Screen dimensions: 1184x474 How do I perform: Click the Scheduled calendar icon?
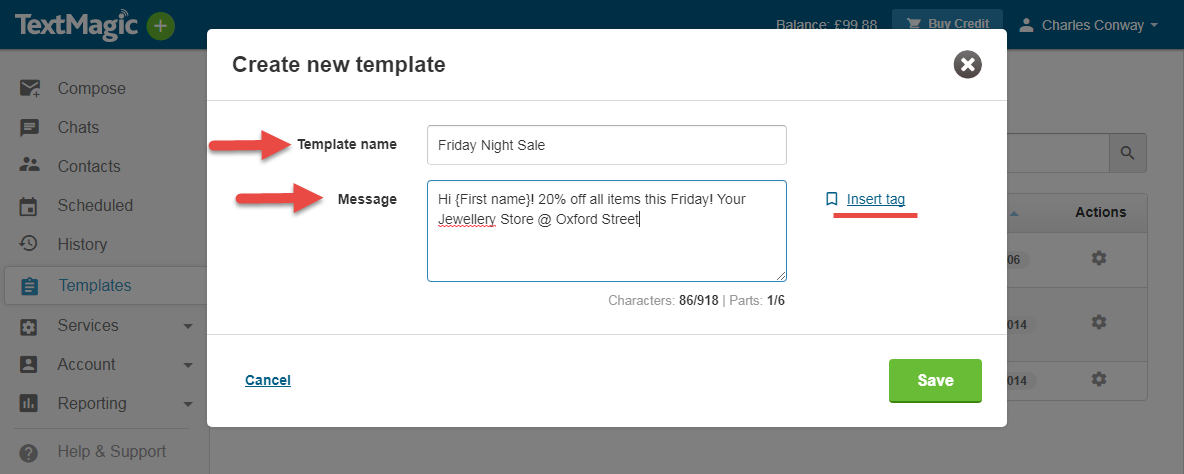30,205
